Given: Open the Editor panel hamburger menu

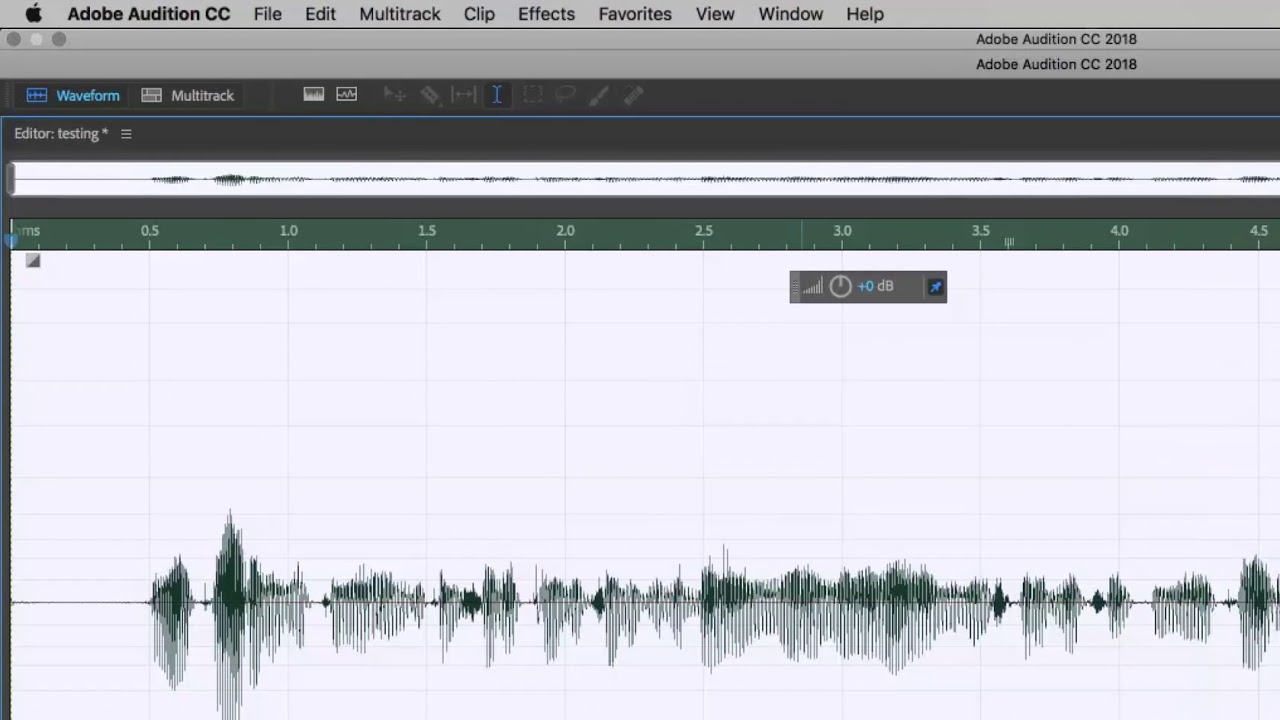Looking at the screenshot, I should tap(126, 134).
